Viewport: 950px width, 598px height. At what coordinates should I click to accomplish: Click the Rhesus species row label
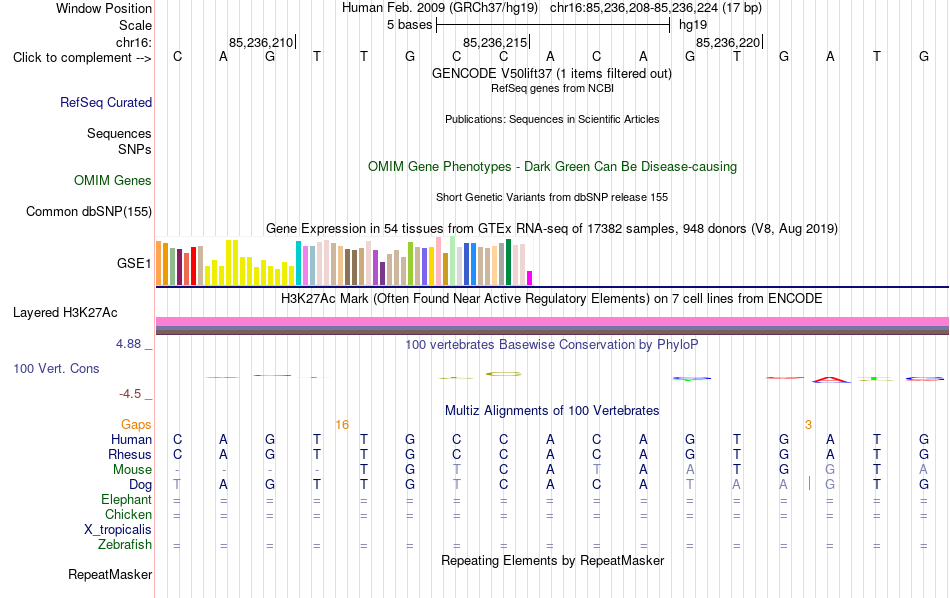coord(130,454)
